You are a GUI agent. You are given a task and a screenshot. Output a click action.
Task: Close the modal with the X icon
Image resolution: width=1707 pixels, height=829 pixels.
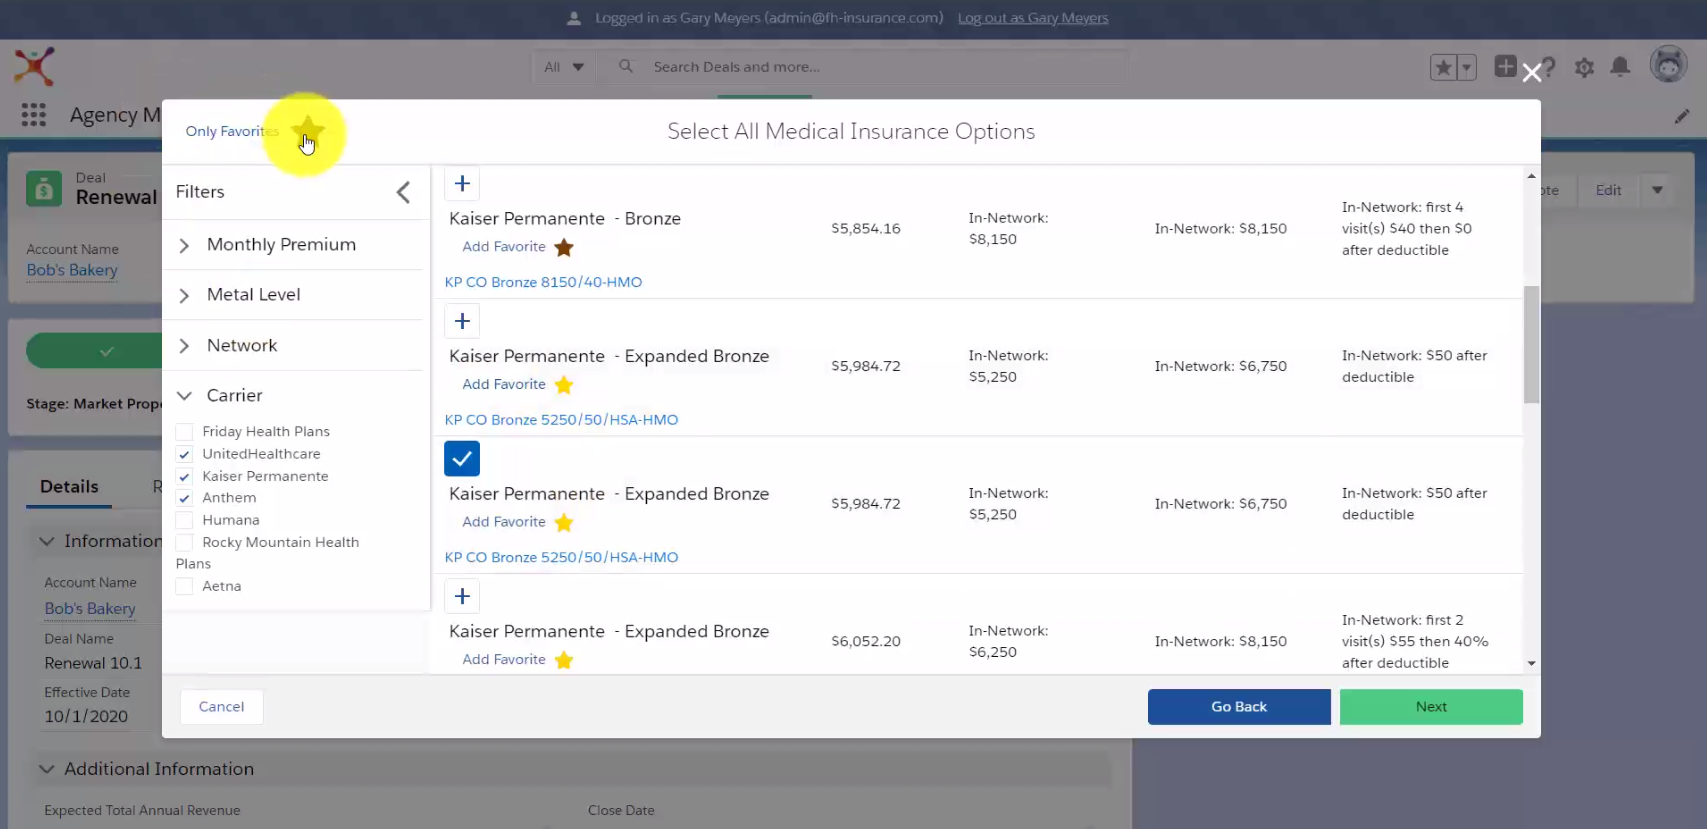pyautogui.click(x=1531, y=73)
